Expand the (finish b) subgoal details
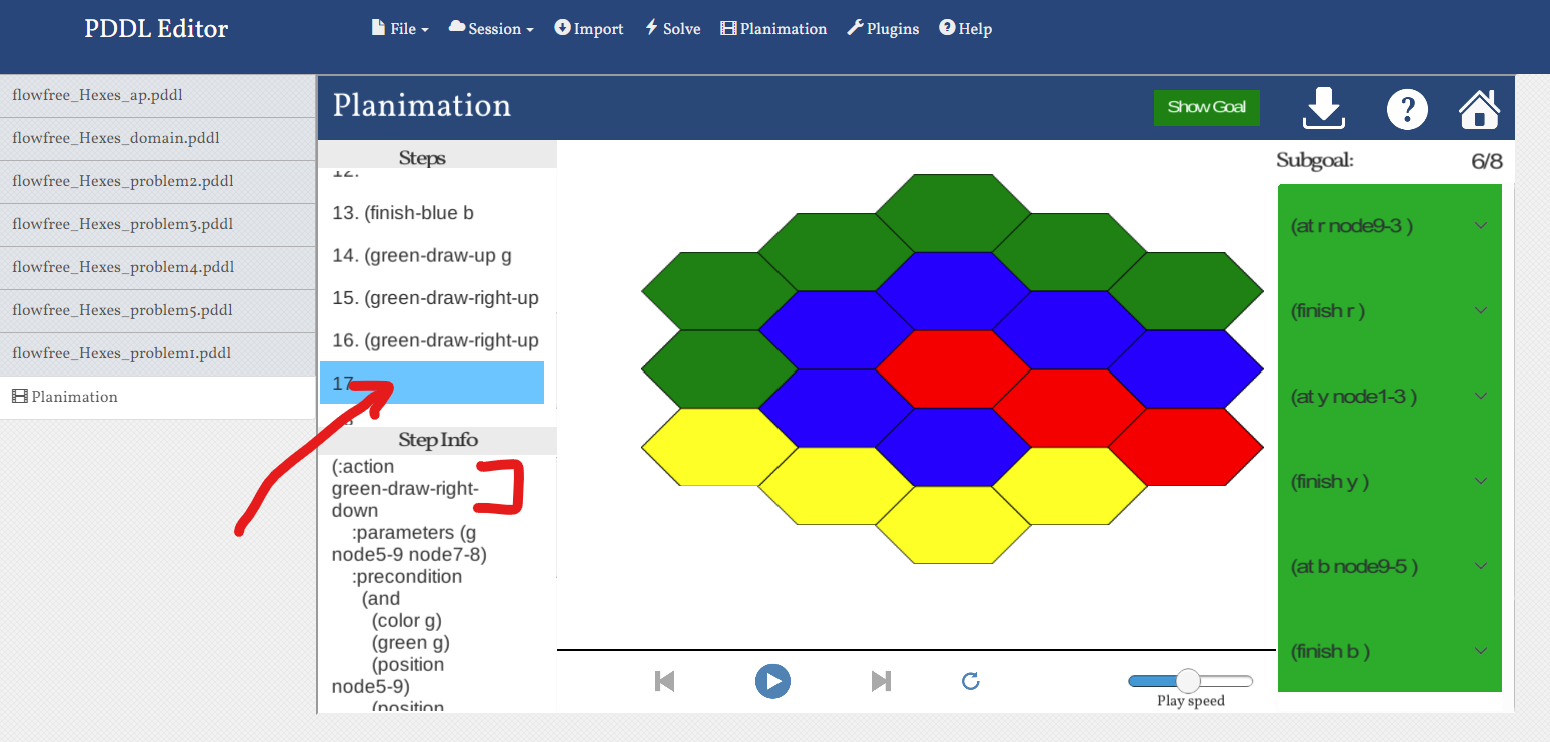Image resolution: width=1550 pixels, height=742 pixels. 1480,651
